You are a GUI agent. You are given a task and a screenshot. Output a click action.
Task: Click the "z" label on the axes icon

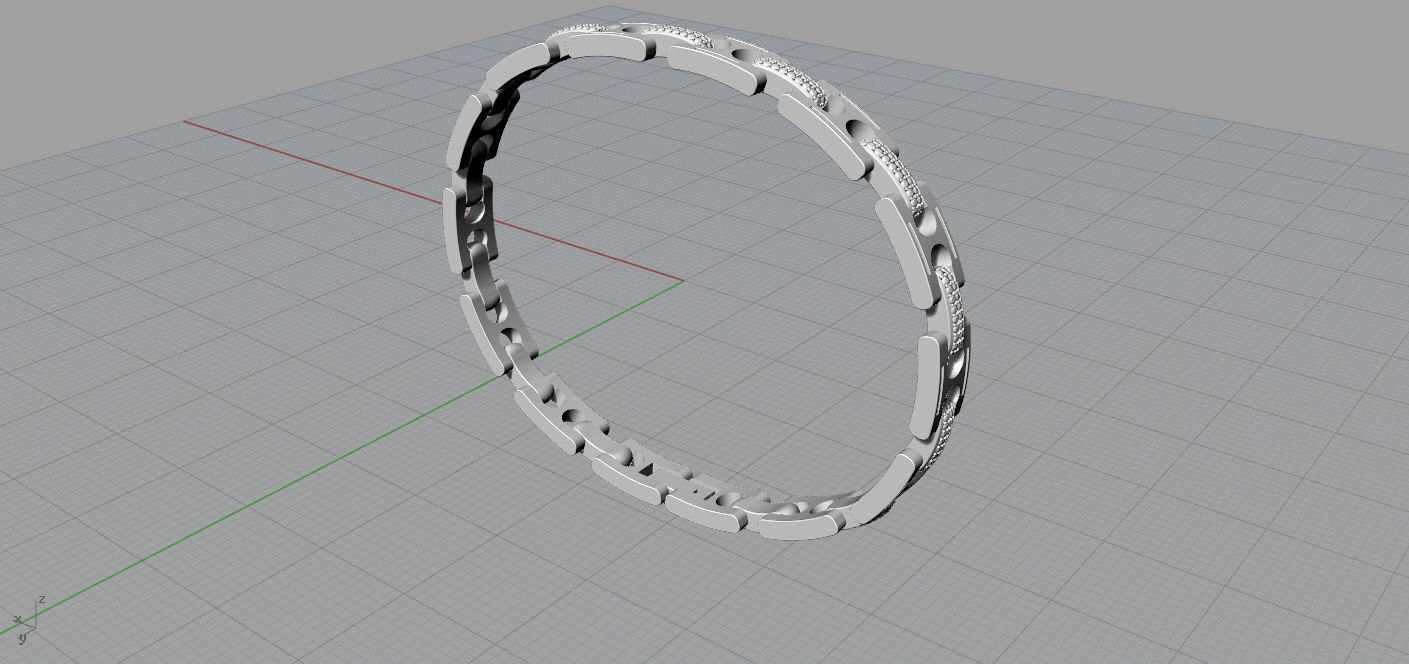tap(42, 599)
